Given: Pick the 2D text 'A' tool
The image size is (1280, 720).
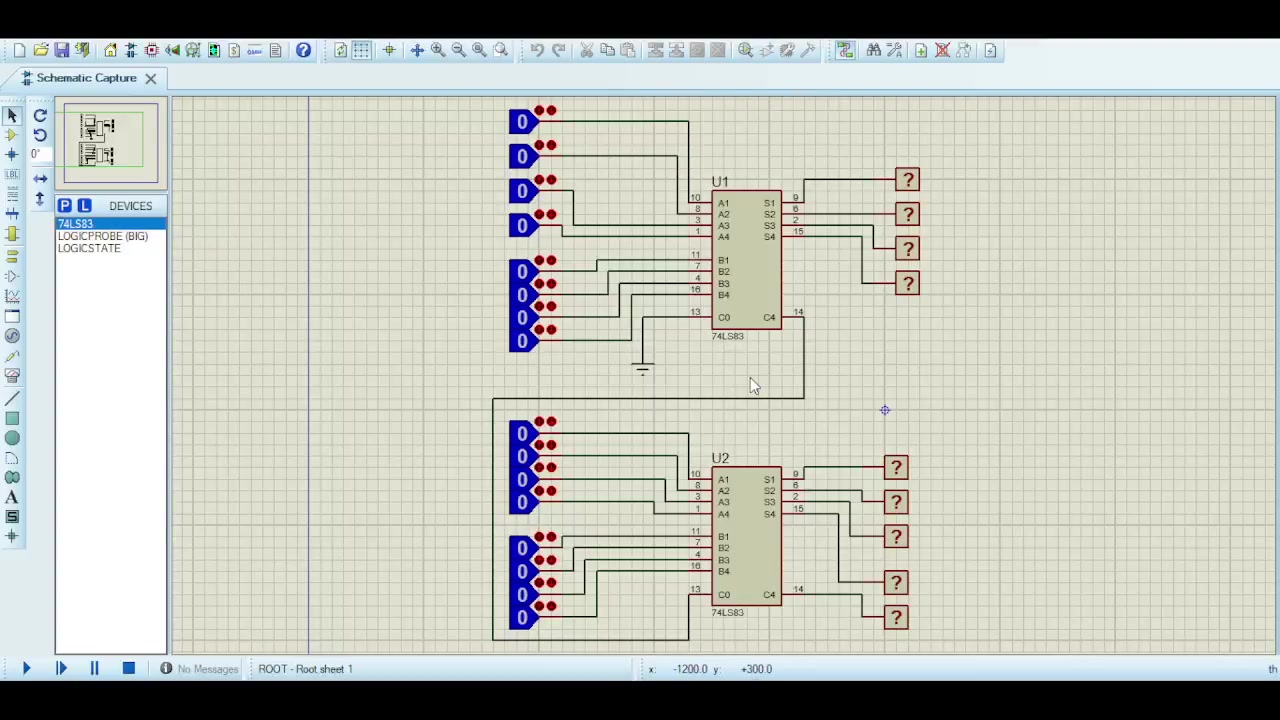Looking at the screenshot, I should pos(12,497).
